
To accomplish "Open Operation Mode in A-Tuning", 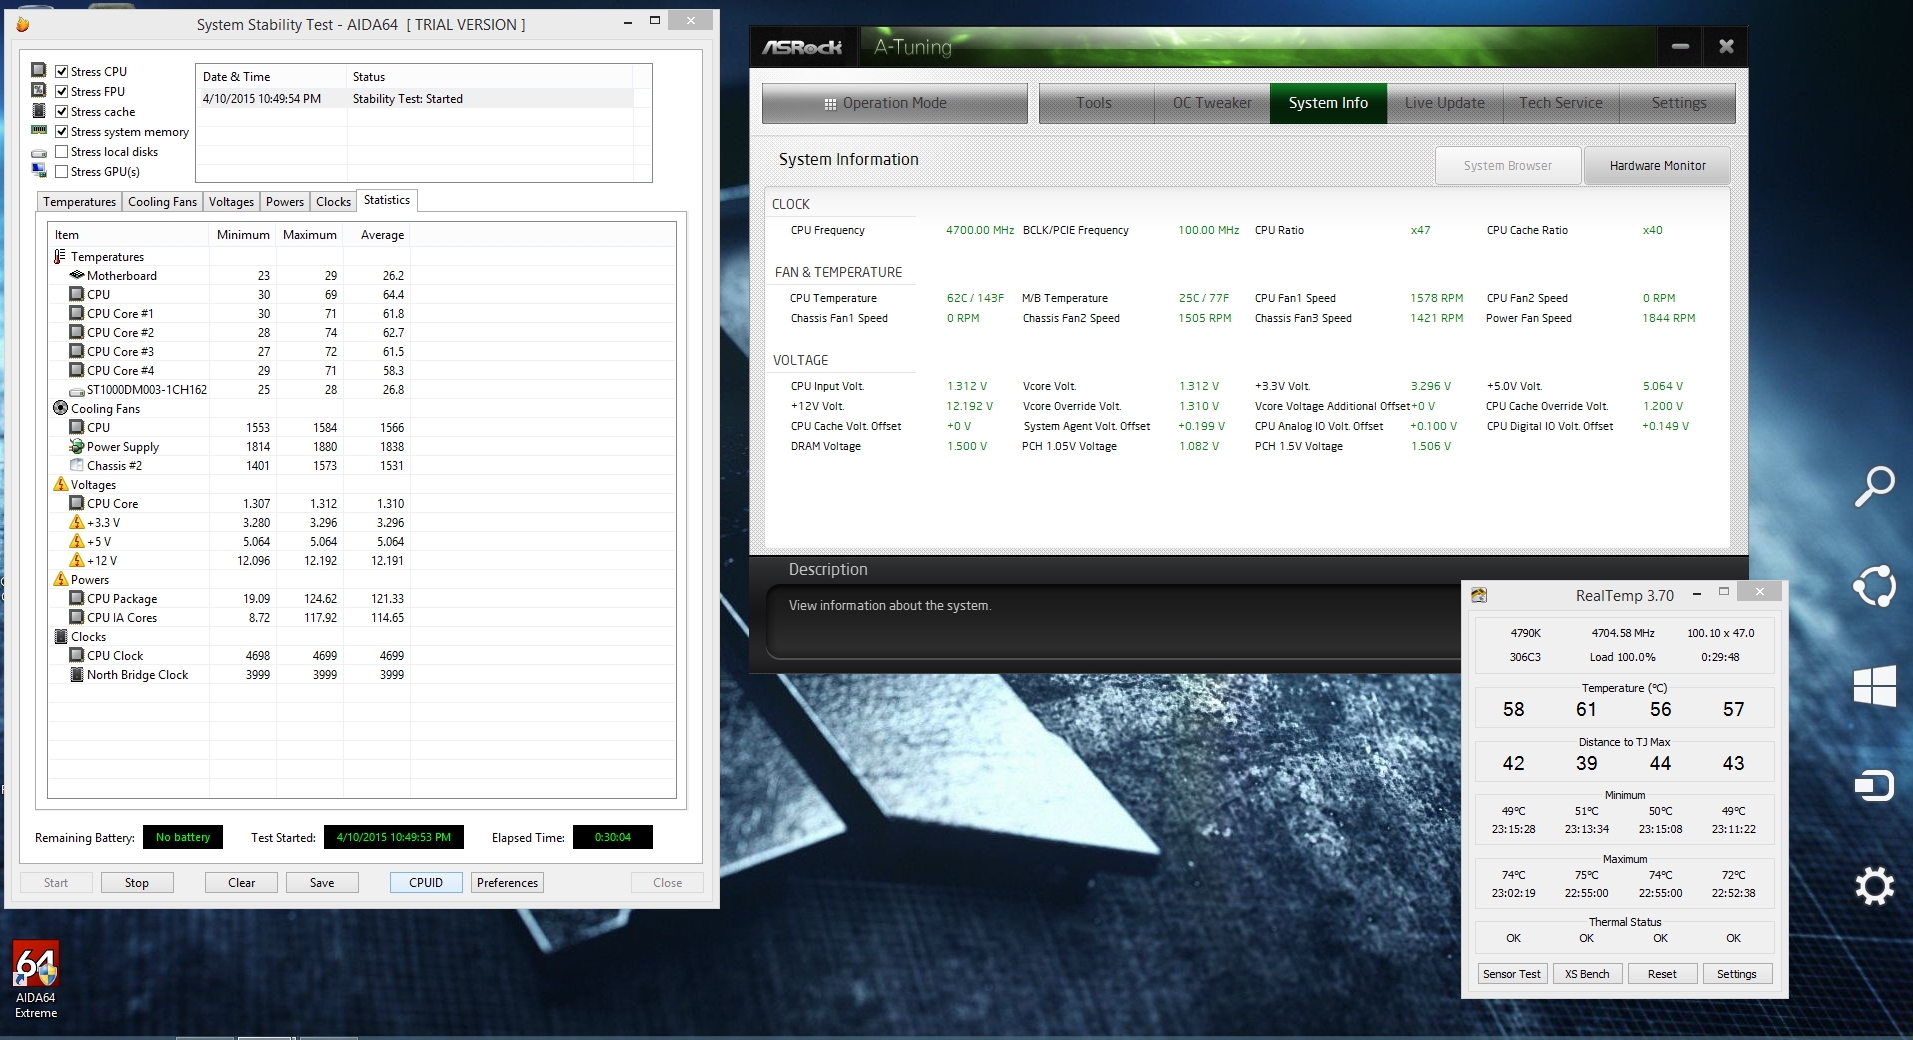I will point(895,103).
